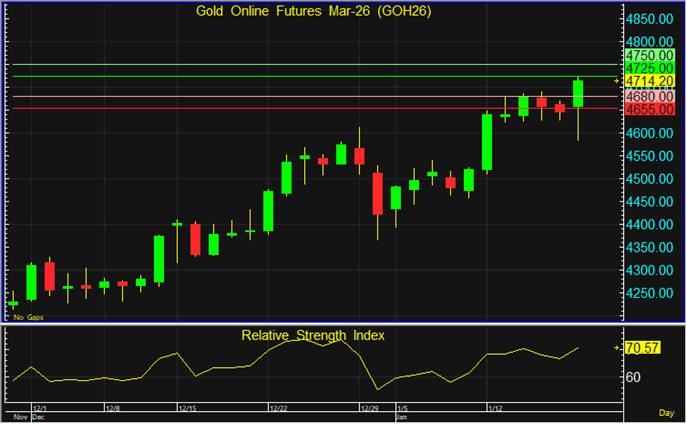687x424 pixels.
Task: Click the 12/22 date on the time axis
Action: point(278,409)
